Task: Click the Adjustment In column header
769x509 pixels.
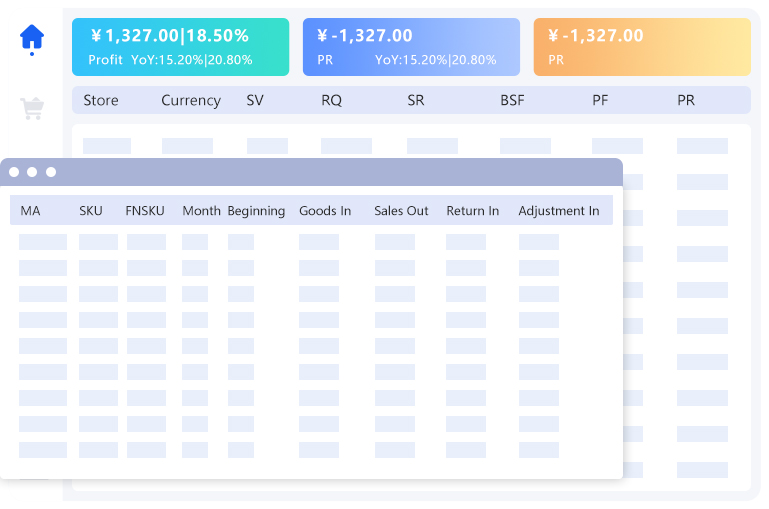Action: [558, 211]
